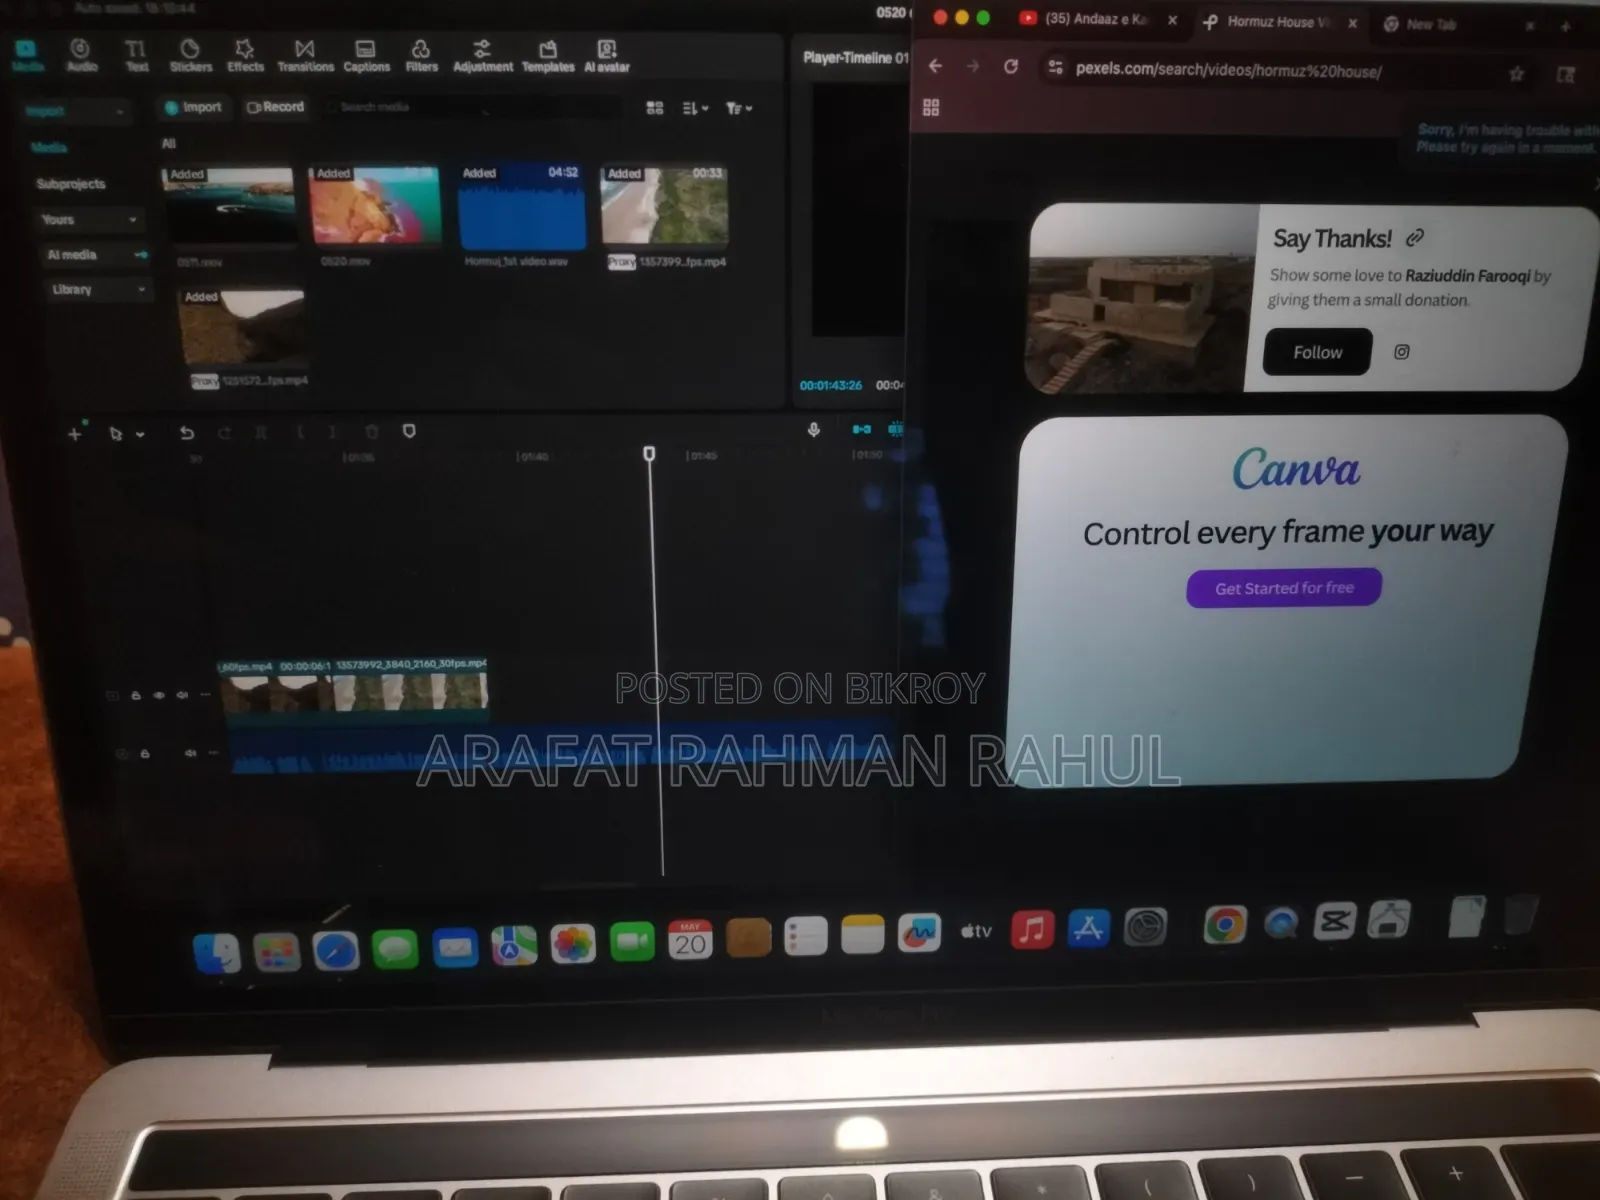Open the Captions panel
Screen dimensions: 1600x1200
366,56
